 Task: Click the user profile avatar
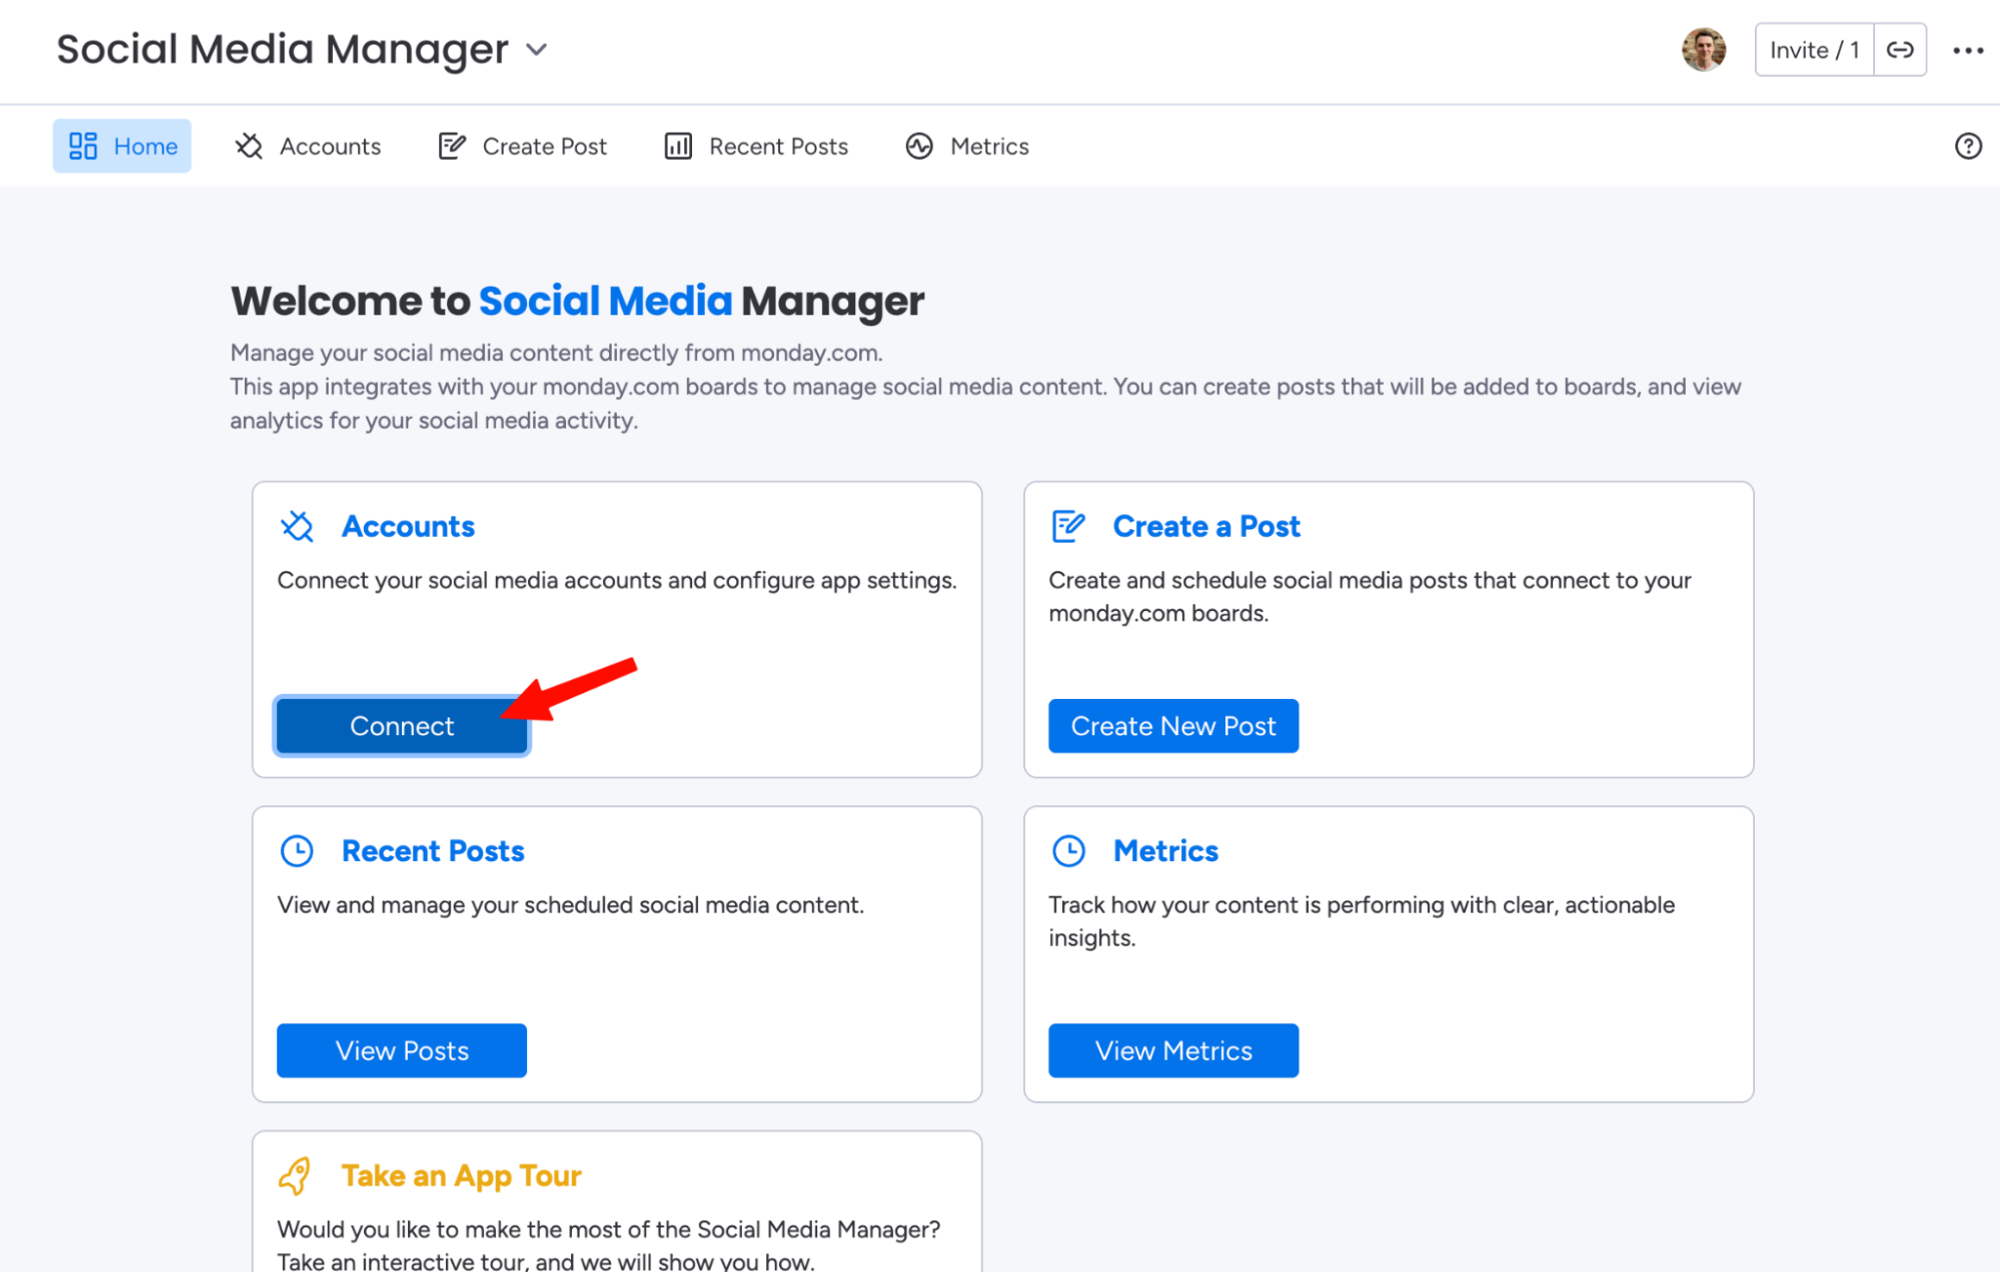(1704, 50)
